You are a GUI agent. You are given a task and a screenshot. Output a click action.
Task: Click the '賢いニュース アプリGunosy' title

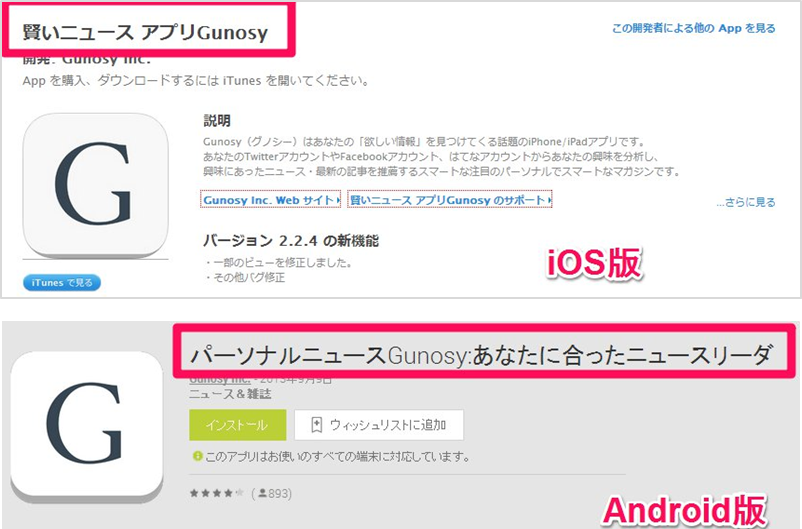pyautogui.click(x=145, y=32)
